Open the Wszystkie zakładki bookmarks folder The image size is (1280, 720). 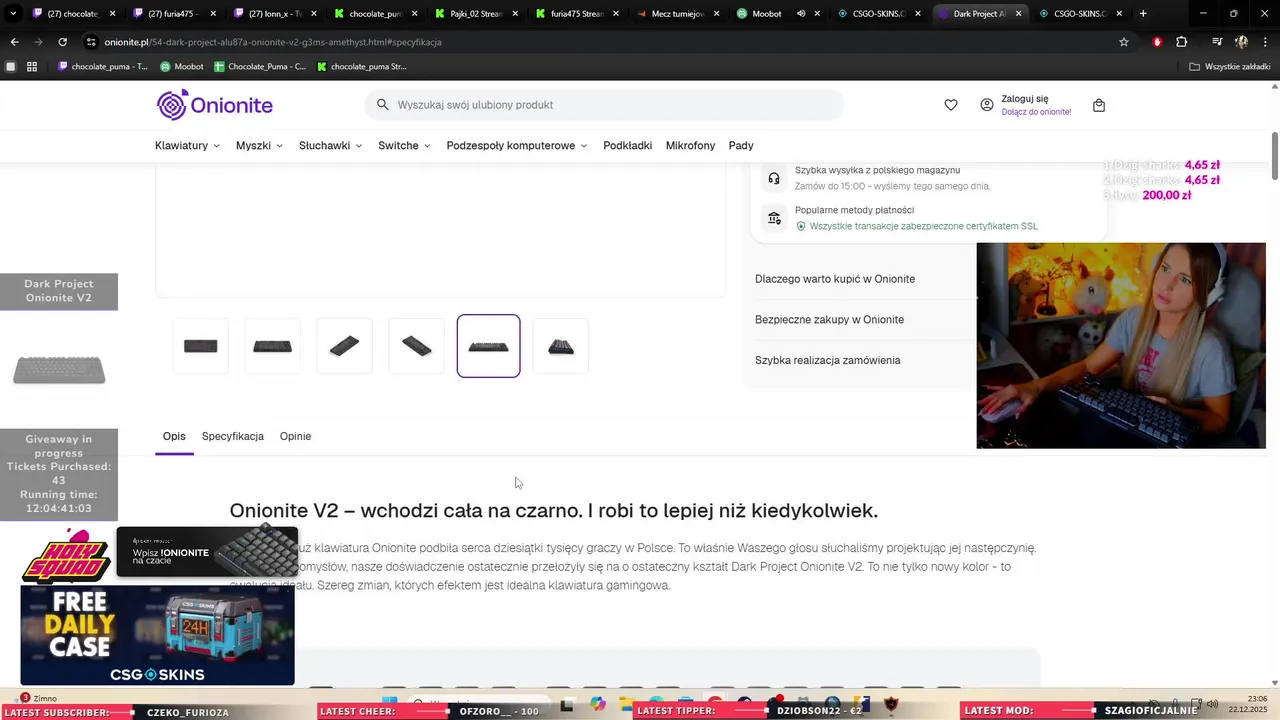coord(1231,67)
